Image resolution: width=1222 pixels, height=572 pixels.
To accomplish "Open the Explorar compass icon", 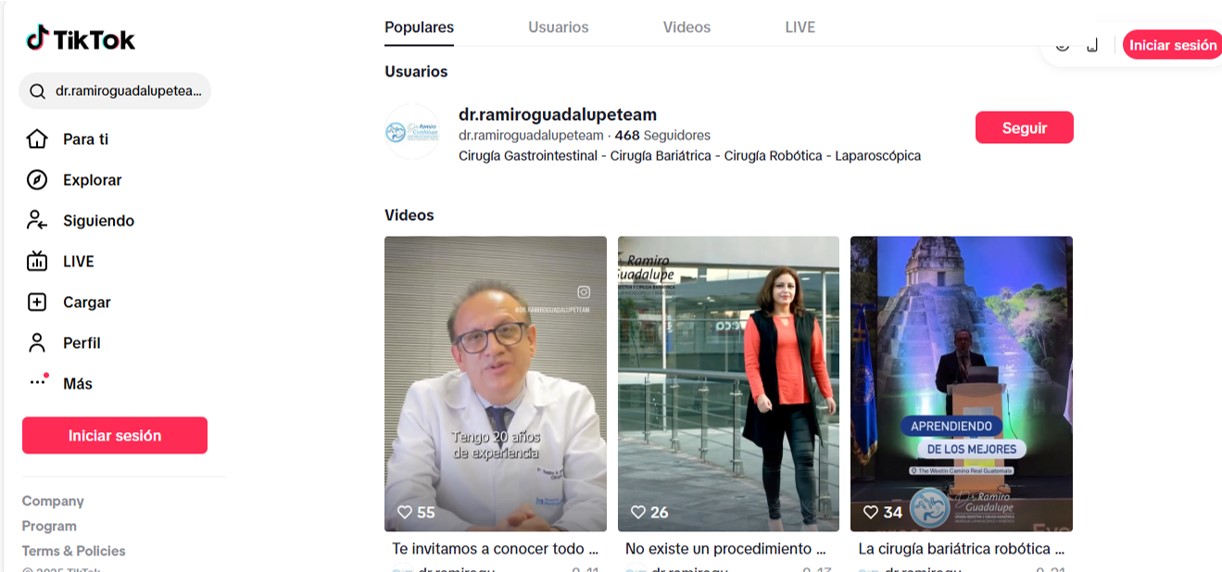I will pyautogui.click(x=37, y=180).
